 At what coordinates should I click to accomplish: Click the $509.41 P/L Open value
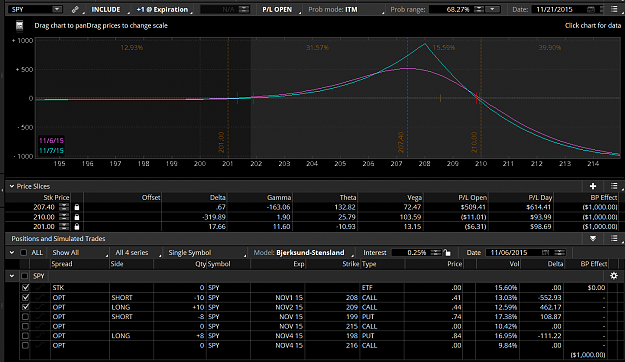click(473, 207)
